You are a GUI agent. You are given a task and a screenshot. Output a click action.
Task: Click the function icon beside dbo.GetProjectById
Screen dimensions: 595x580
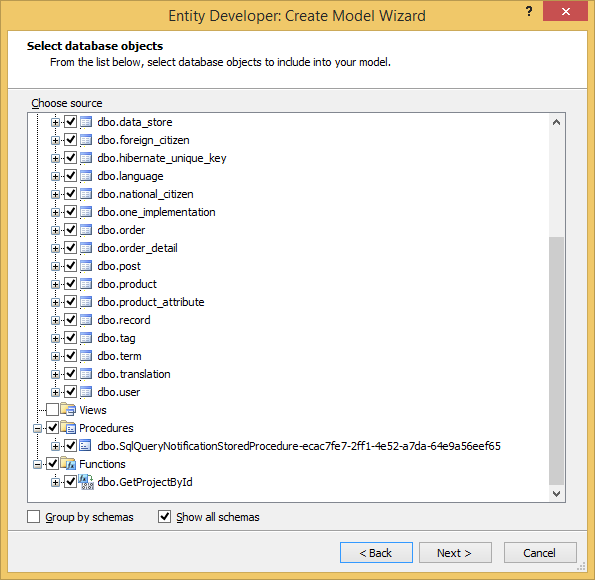86,482
